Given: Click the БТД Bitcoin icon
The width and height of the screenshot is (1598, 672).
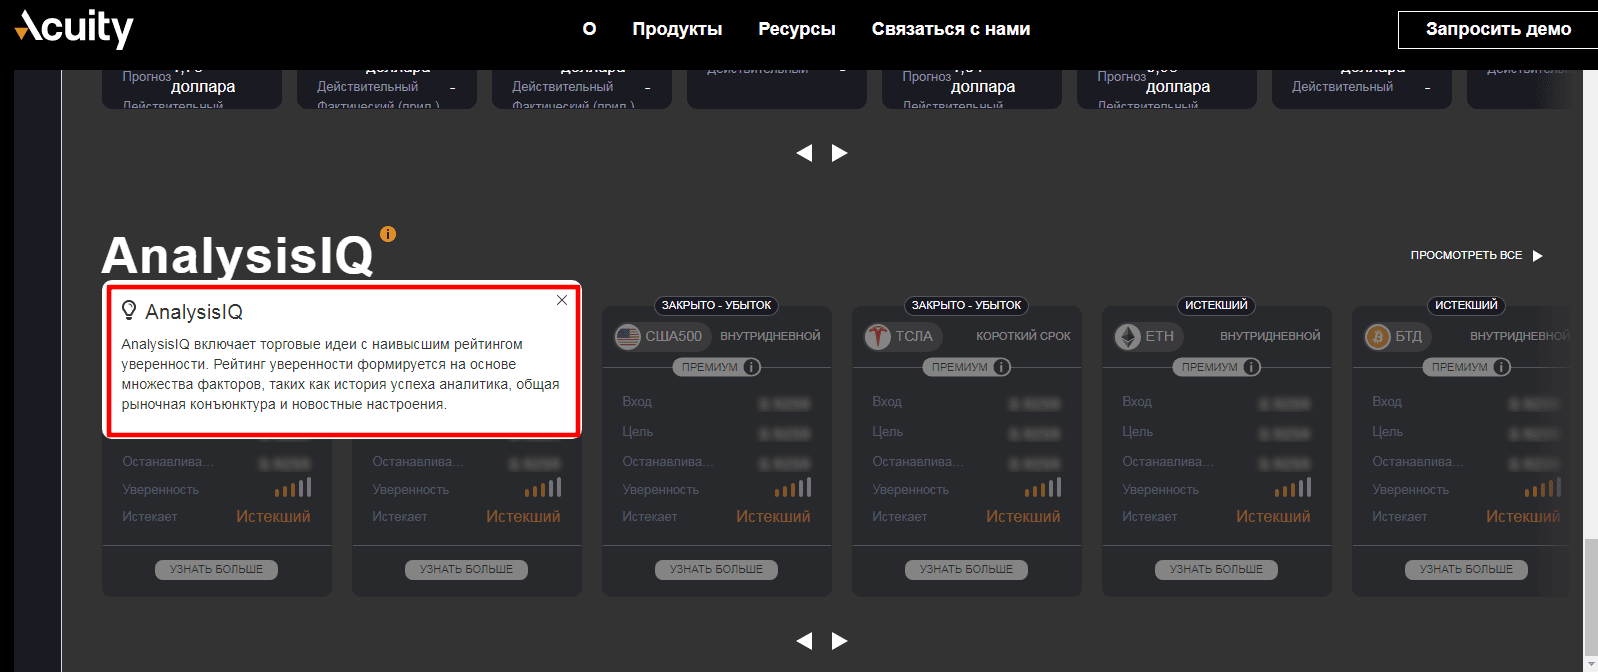Looking at the screenshot, I should click(x=1378, y=337).
